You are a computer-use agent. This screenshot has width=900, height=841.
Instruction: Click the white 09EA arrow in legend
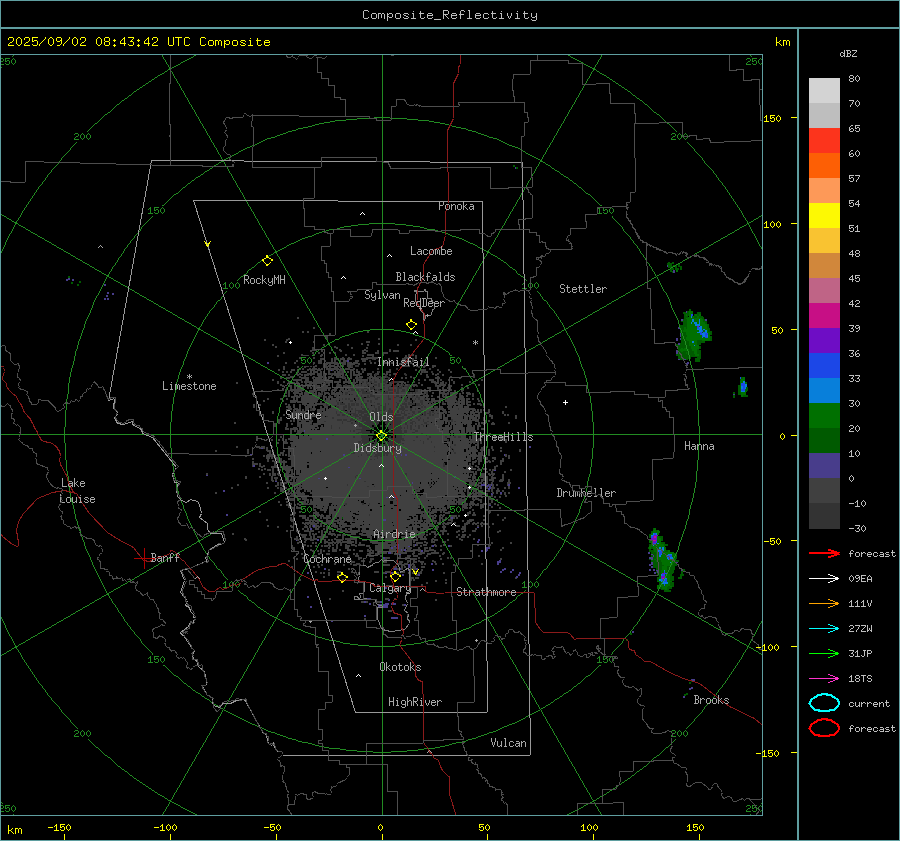[824, 579]
